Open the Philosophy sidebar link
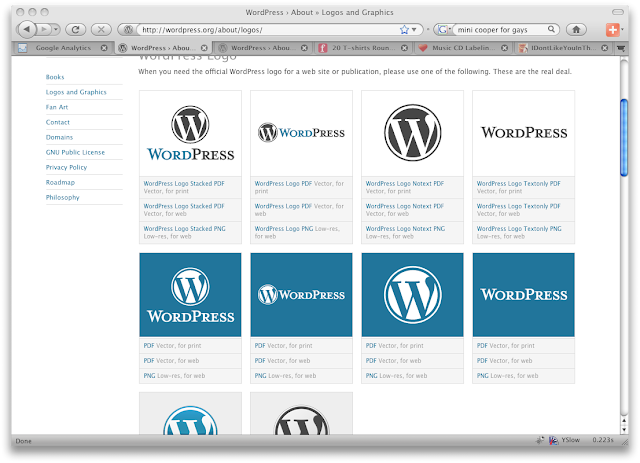This screenshot has width=640, height=463. click(62, 198)
